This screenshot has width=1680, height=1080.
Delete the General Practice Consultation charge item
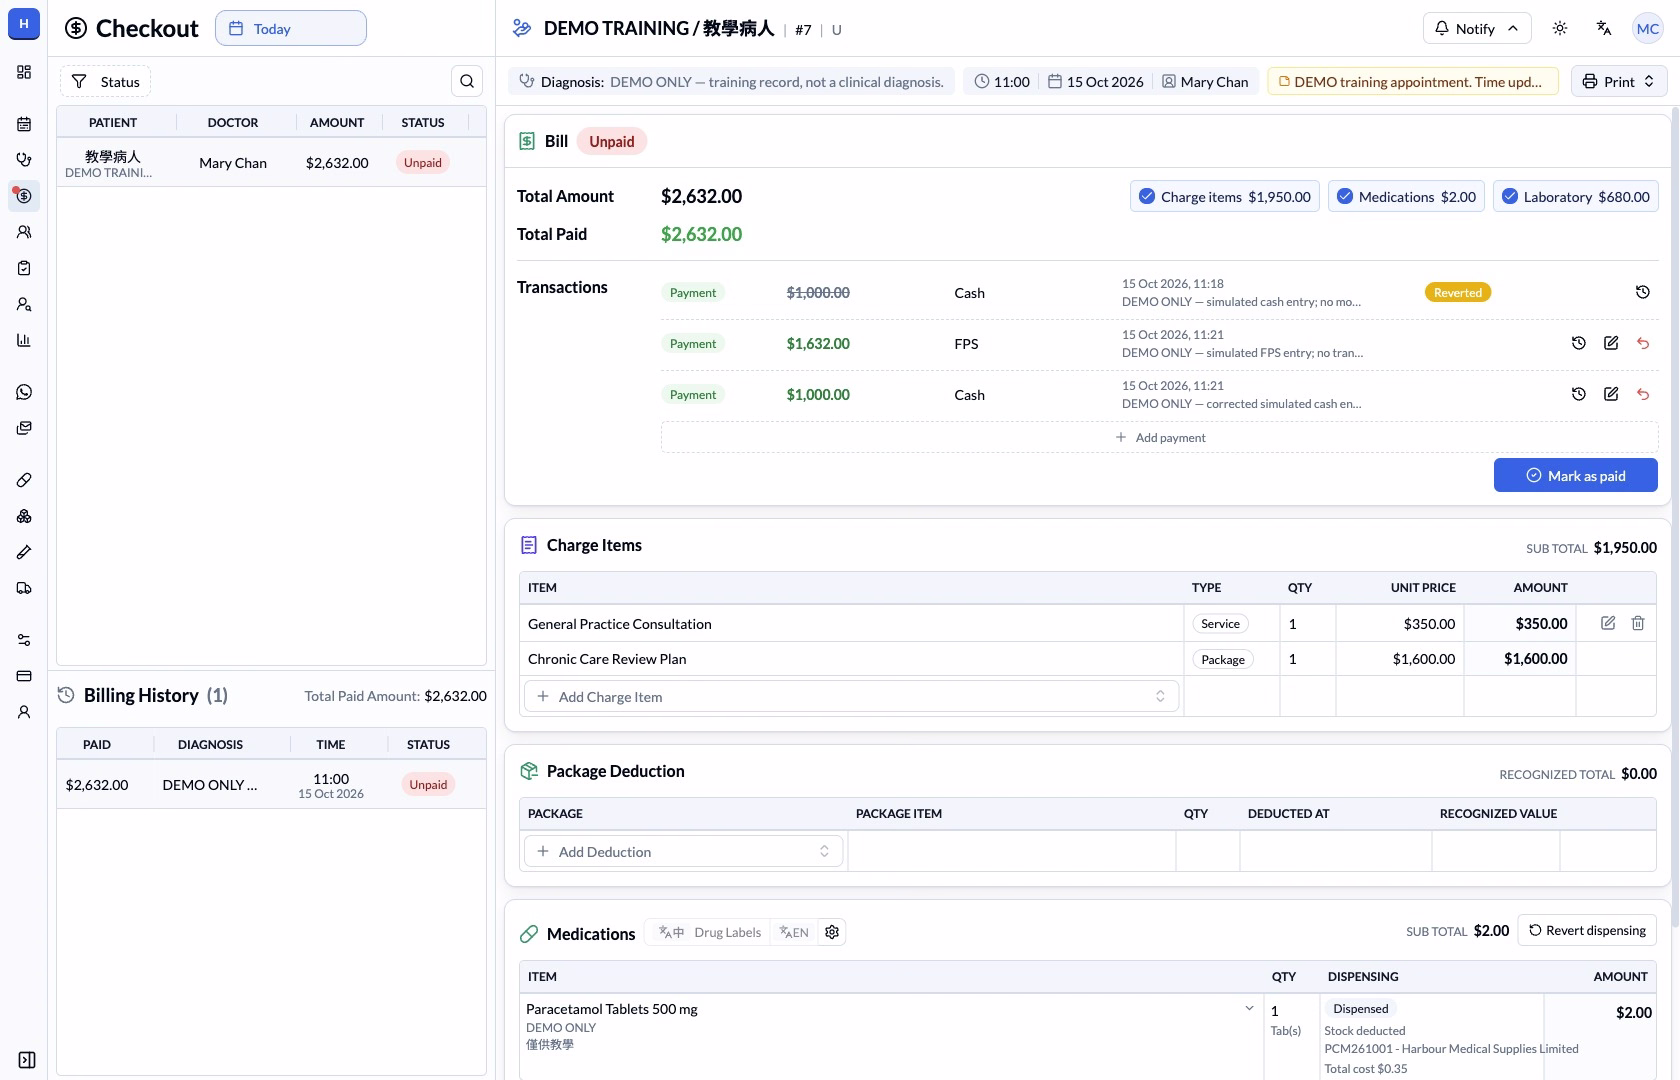click(x=1638, y=623)
